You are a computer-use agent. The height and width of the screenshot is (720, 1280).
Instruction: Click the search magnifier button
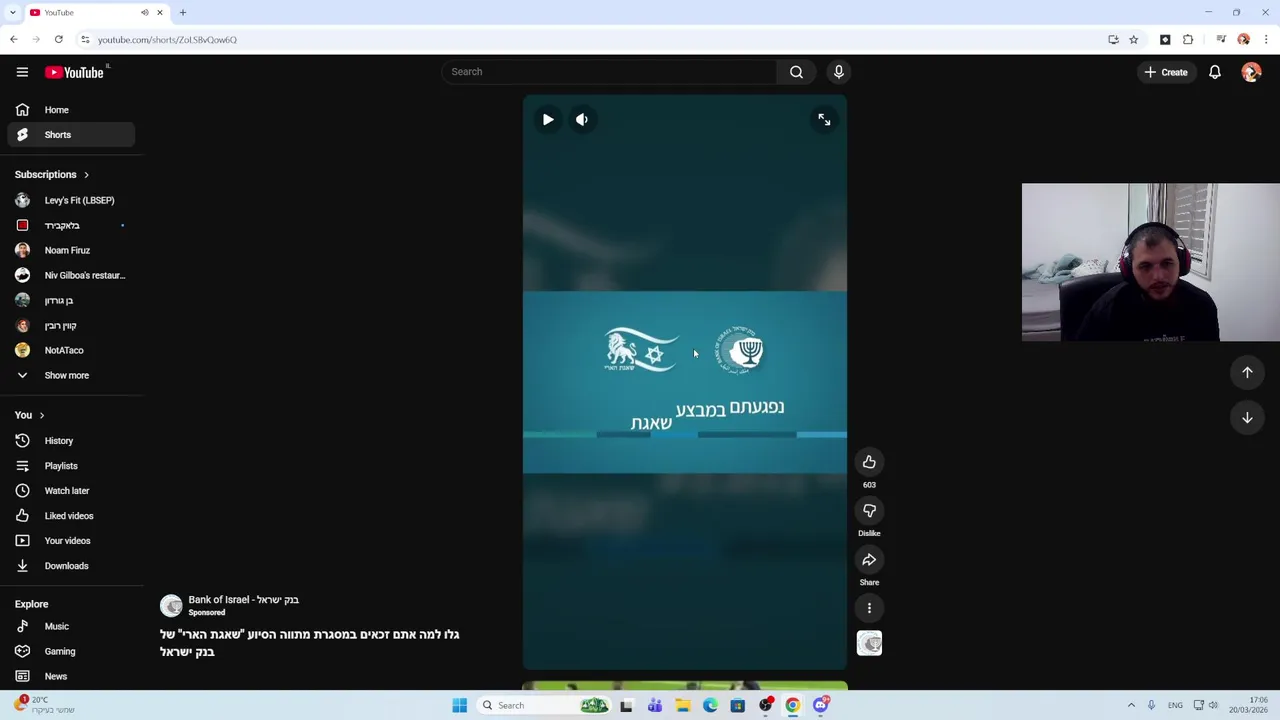[x=796, y=72]
